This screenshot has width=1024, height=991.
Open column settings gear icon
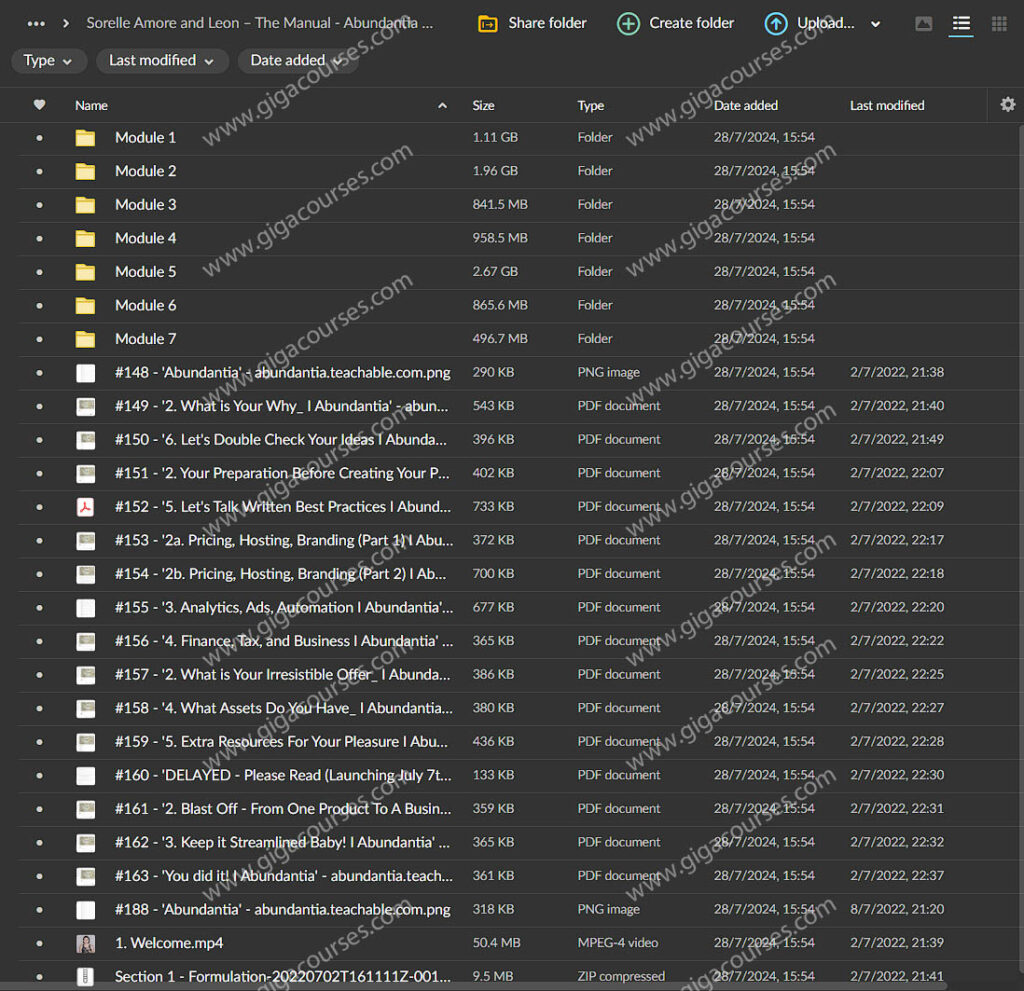[1007, 105]
